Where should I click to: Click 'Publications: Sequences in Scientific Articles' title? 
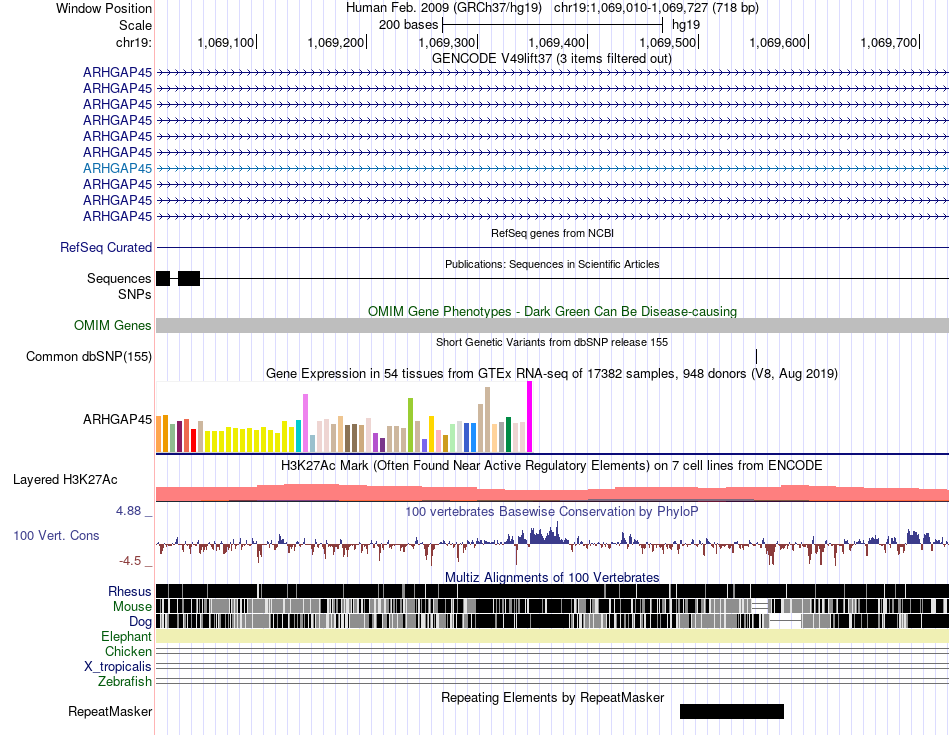pyautogui.click(x=552, y=264)
